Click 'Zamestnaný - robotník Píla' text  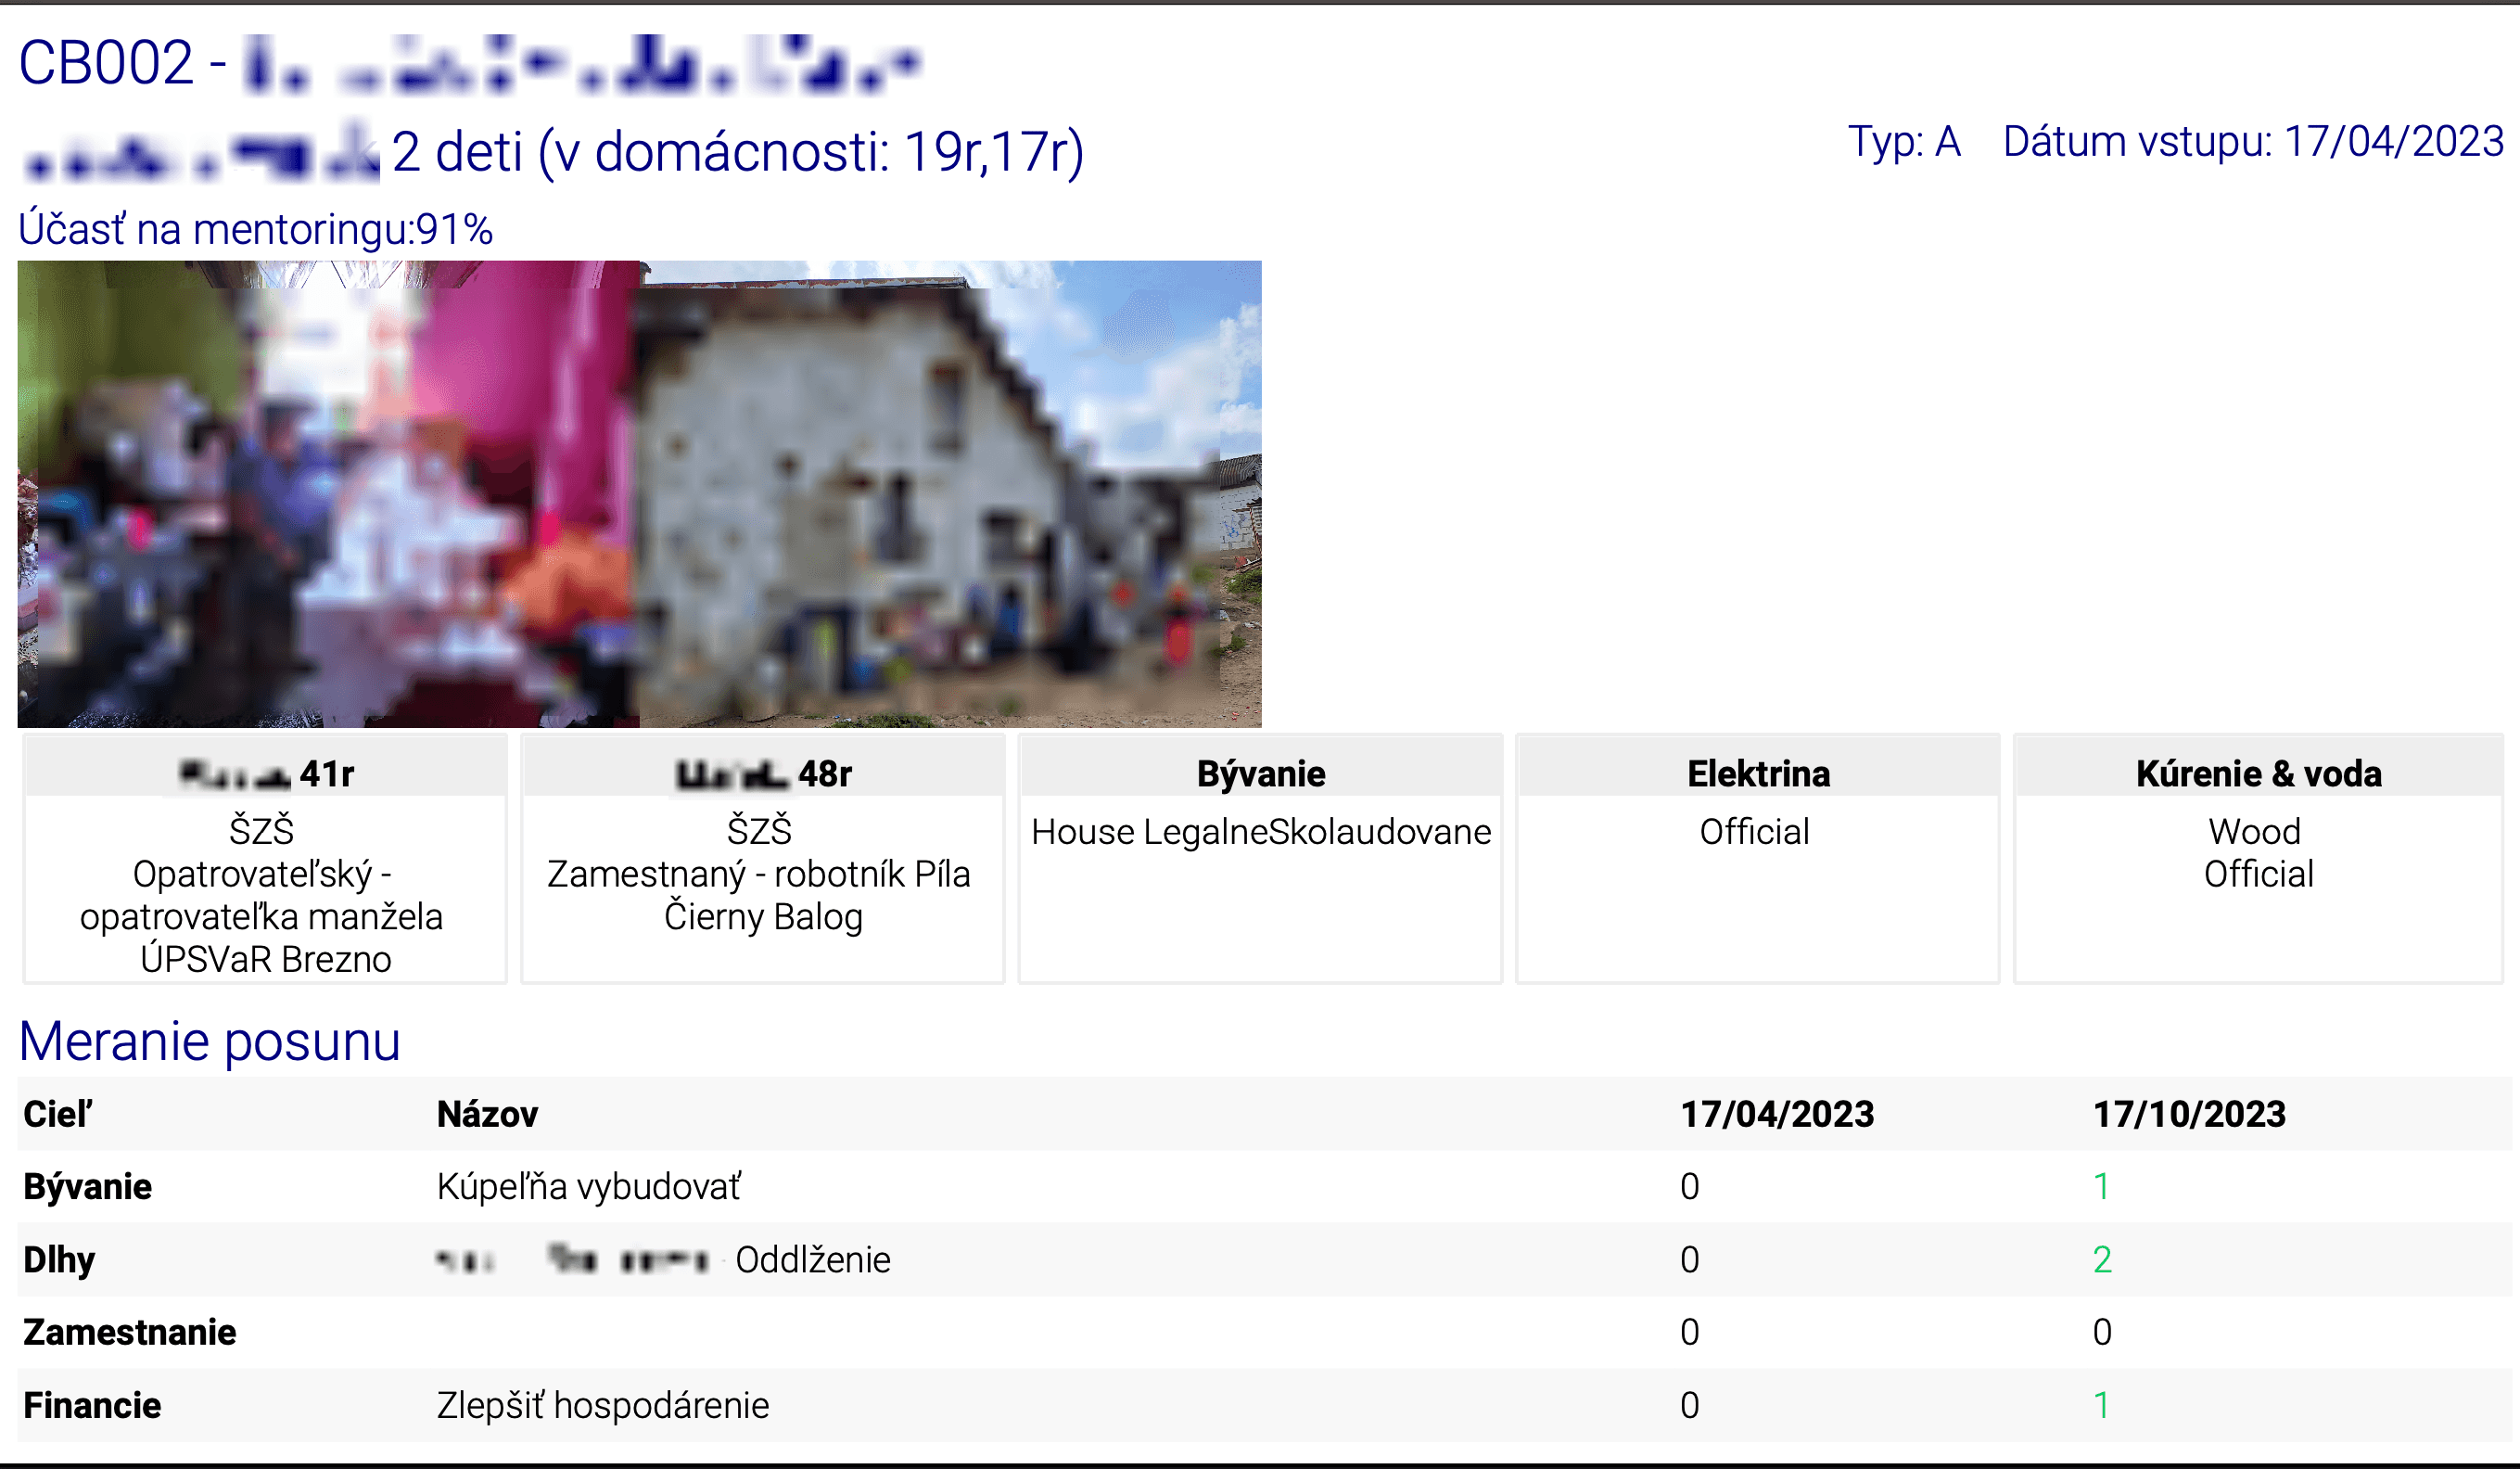tap(758, 874)
